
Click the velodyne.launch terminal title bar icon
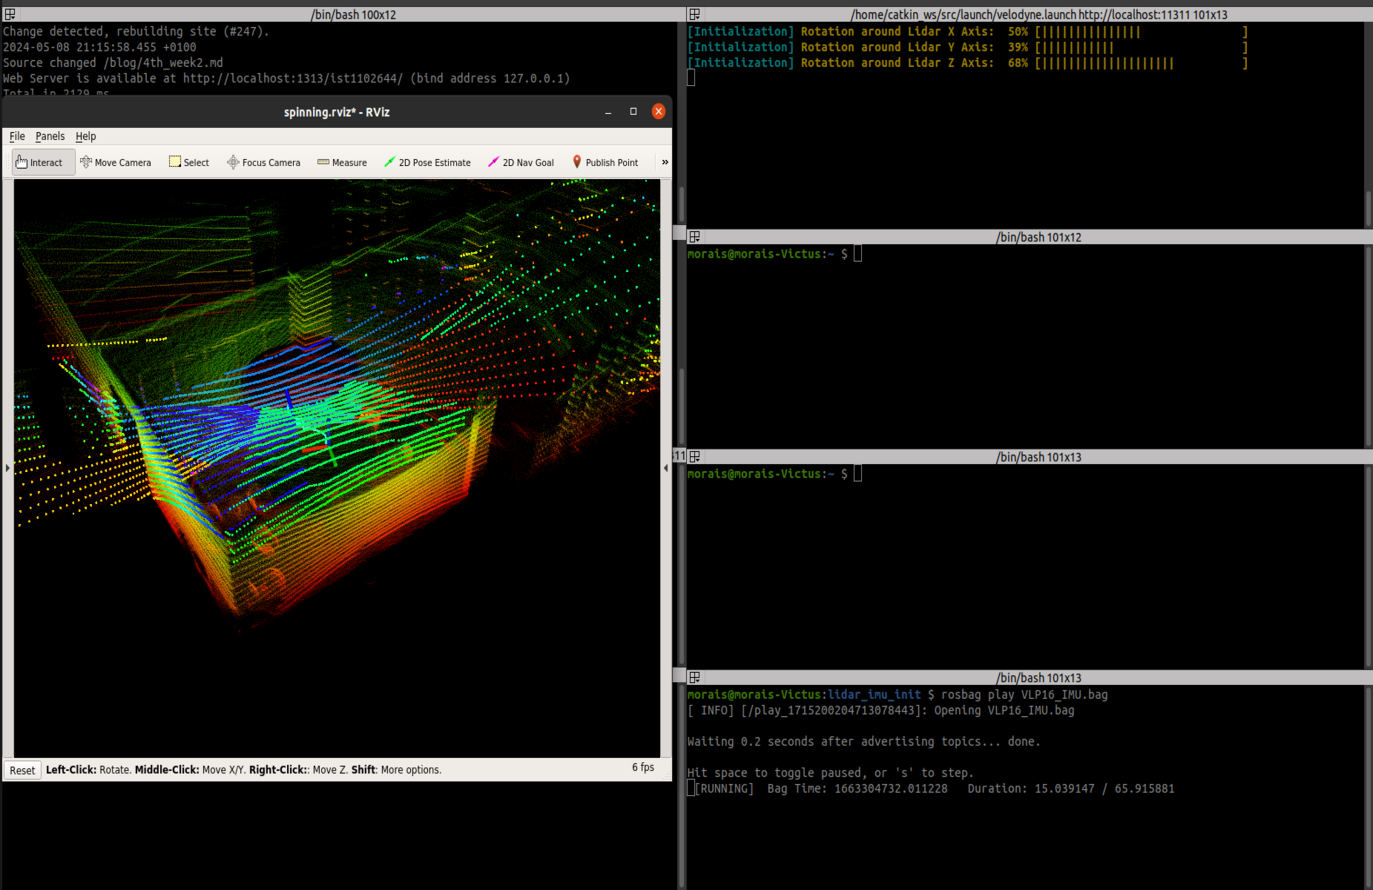(x=694, y=15)
